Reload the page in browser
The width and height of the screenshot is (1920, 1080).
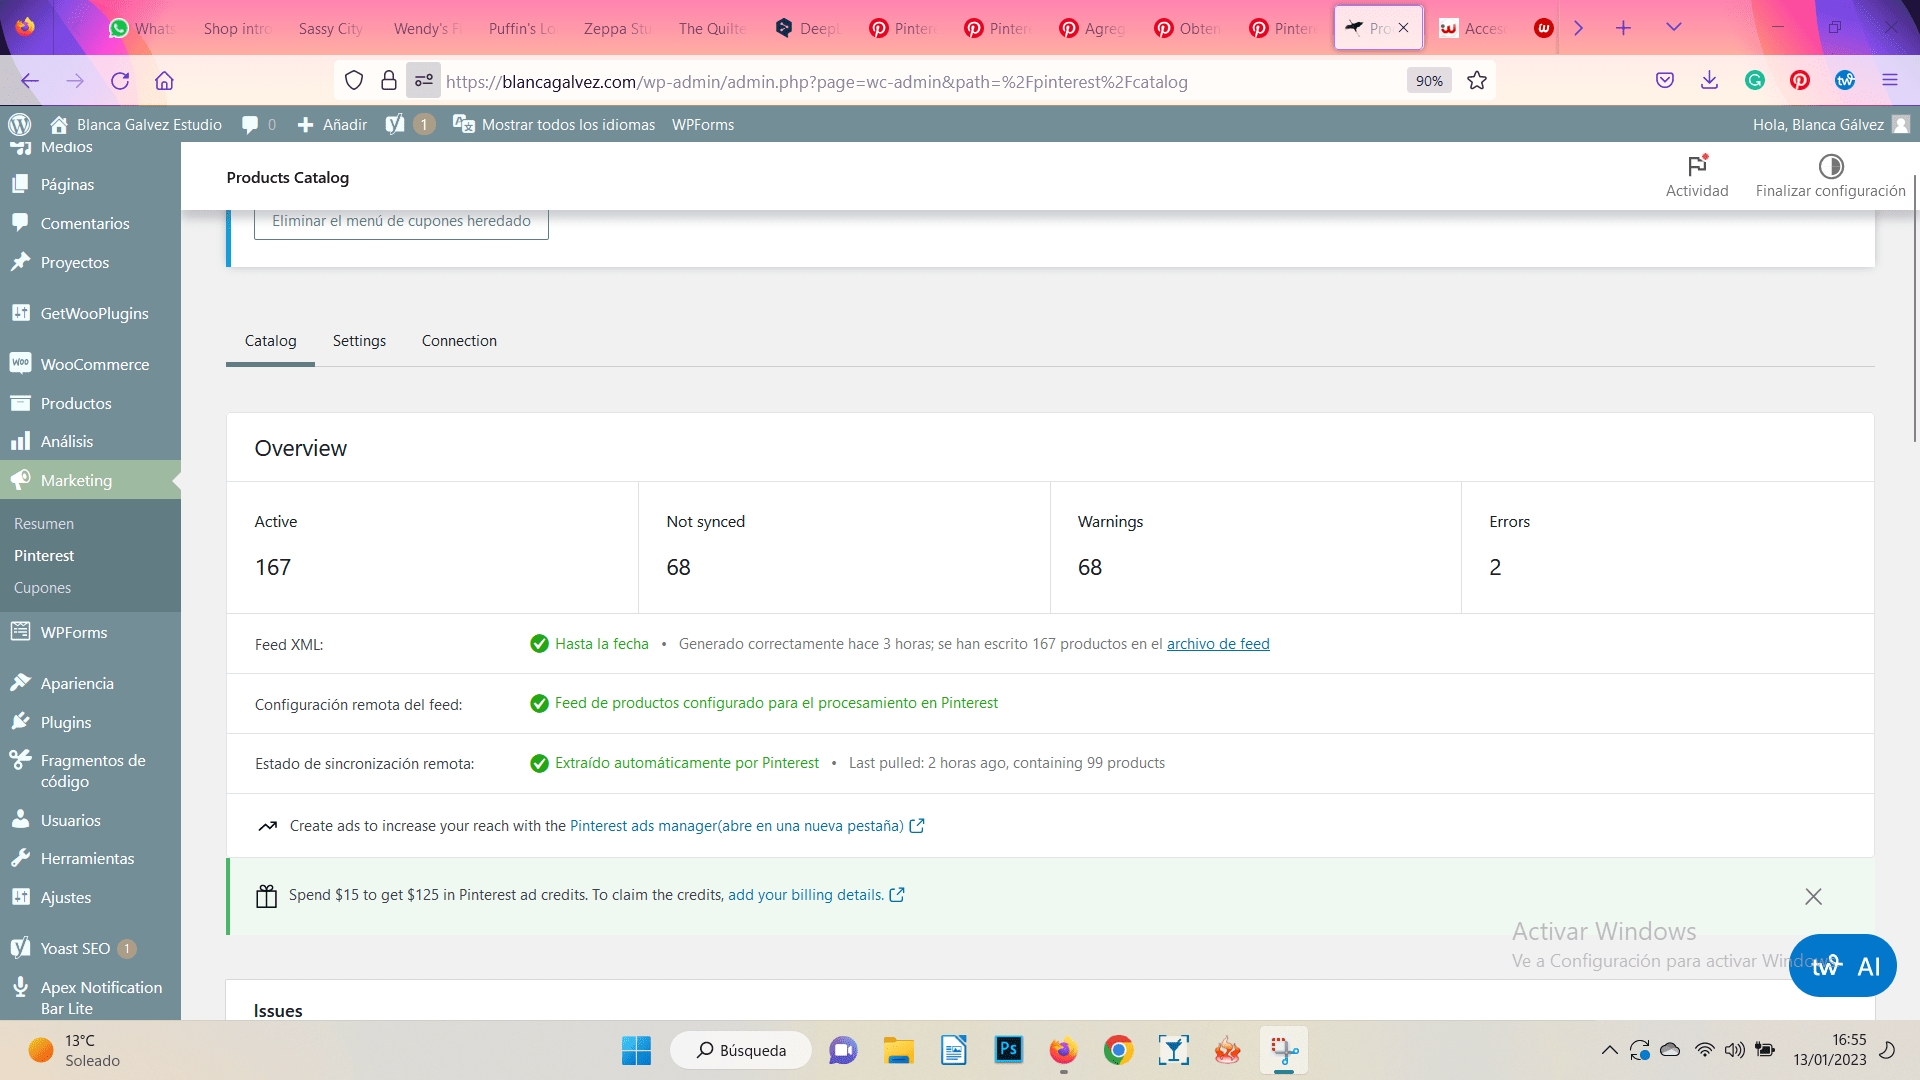[120, 81]
